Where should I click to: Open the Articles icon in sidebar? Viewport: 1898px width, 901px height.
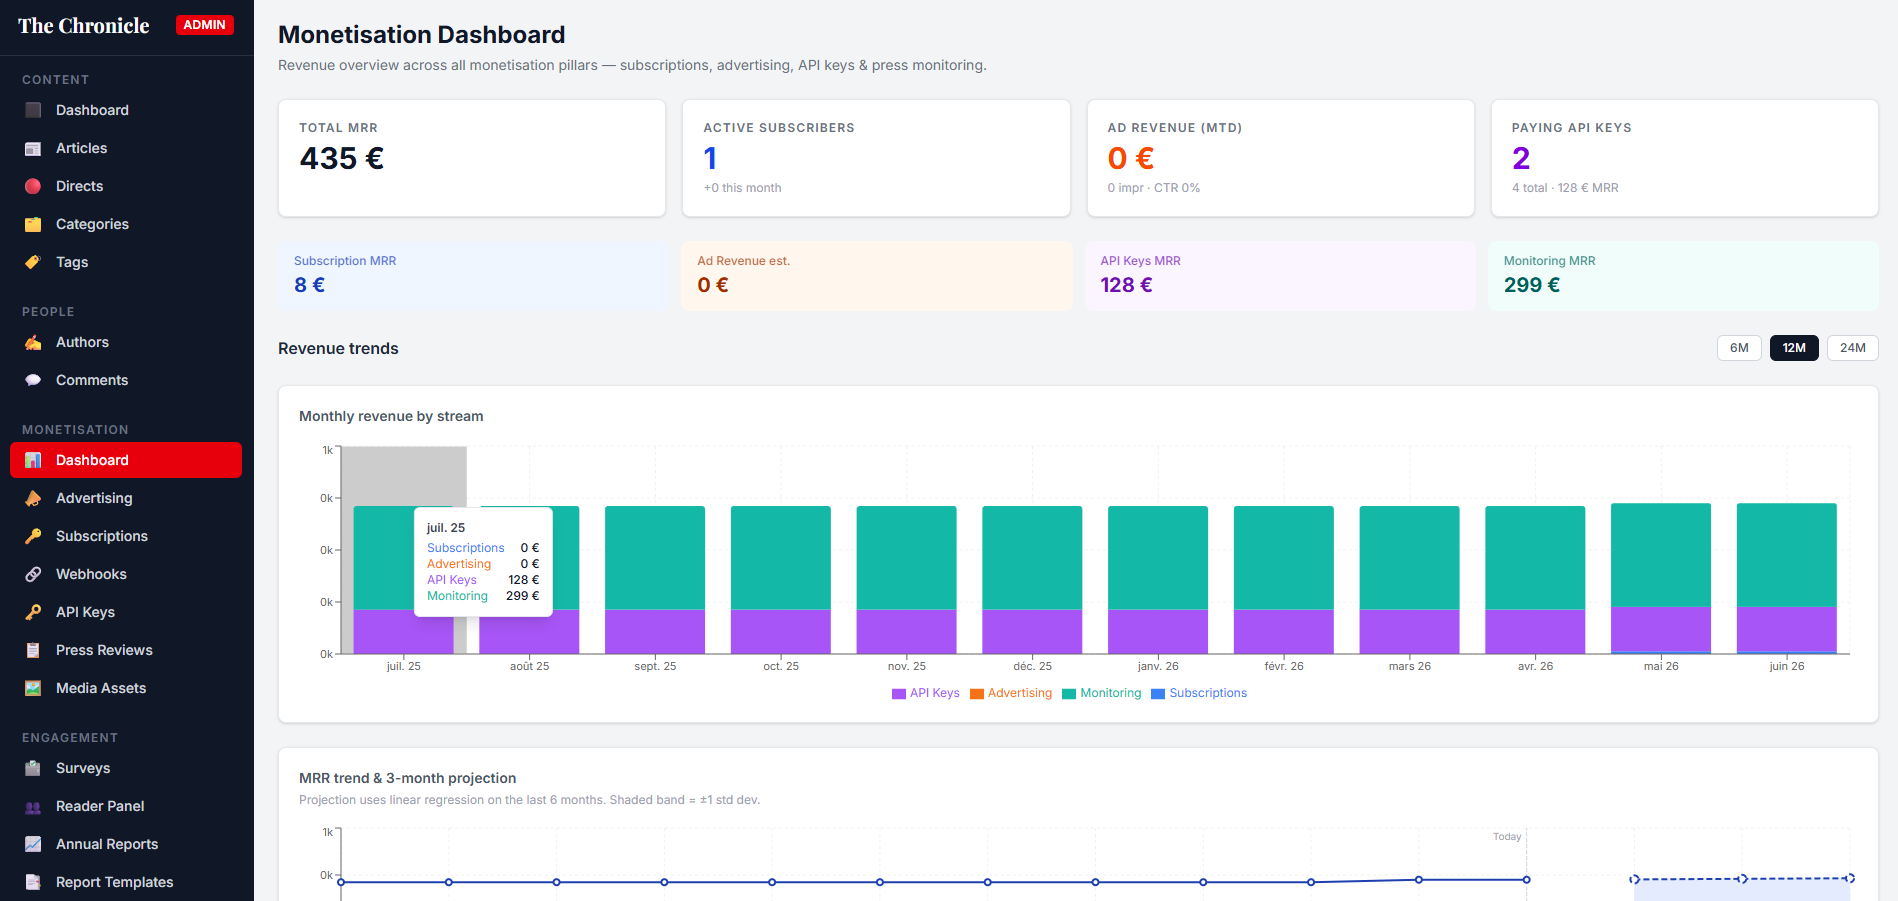33,148
